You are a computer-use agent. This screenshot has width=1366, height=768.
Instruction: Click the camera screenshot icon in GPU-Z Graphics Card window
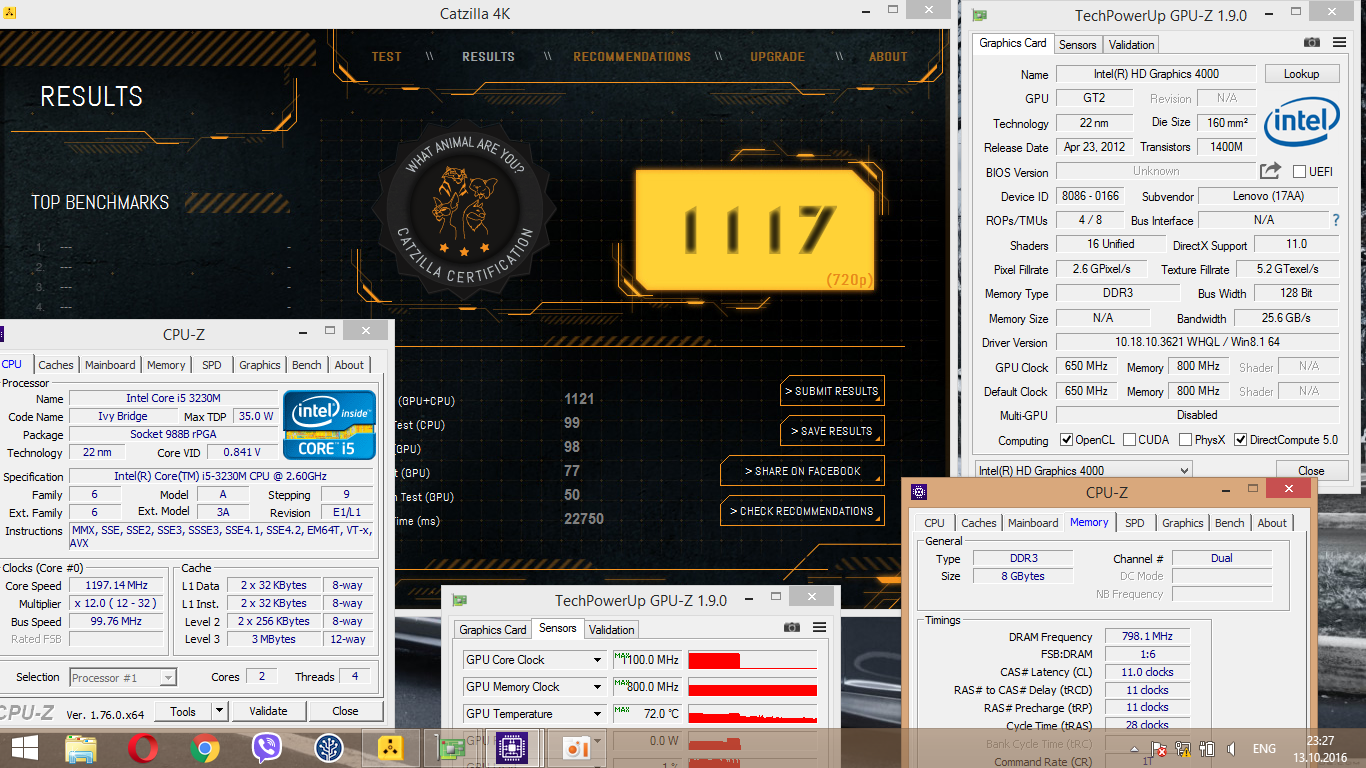[1311, 43]
